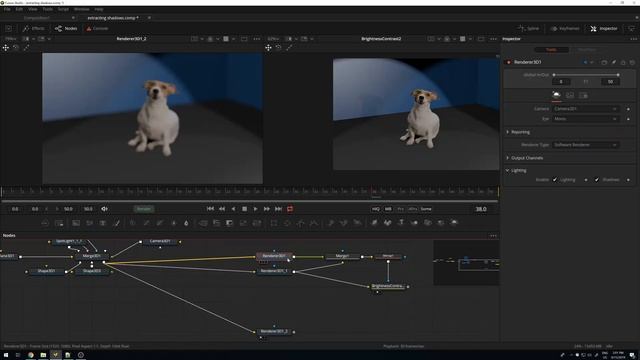The image size is (640, 360).
Task: Add a Paint tool from toolbar
Action: click(116, 223)
